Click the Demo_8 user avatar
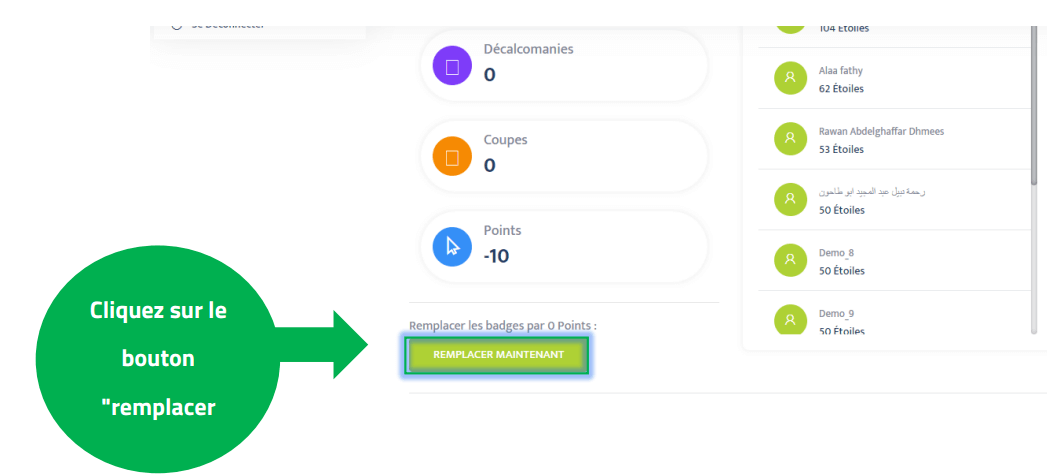This screenshot has height=476, width=1047. [x=790, y=260]
